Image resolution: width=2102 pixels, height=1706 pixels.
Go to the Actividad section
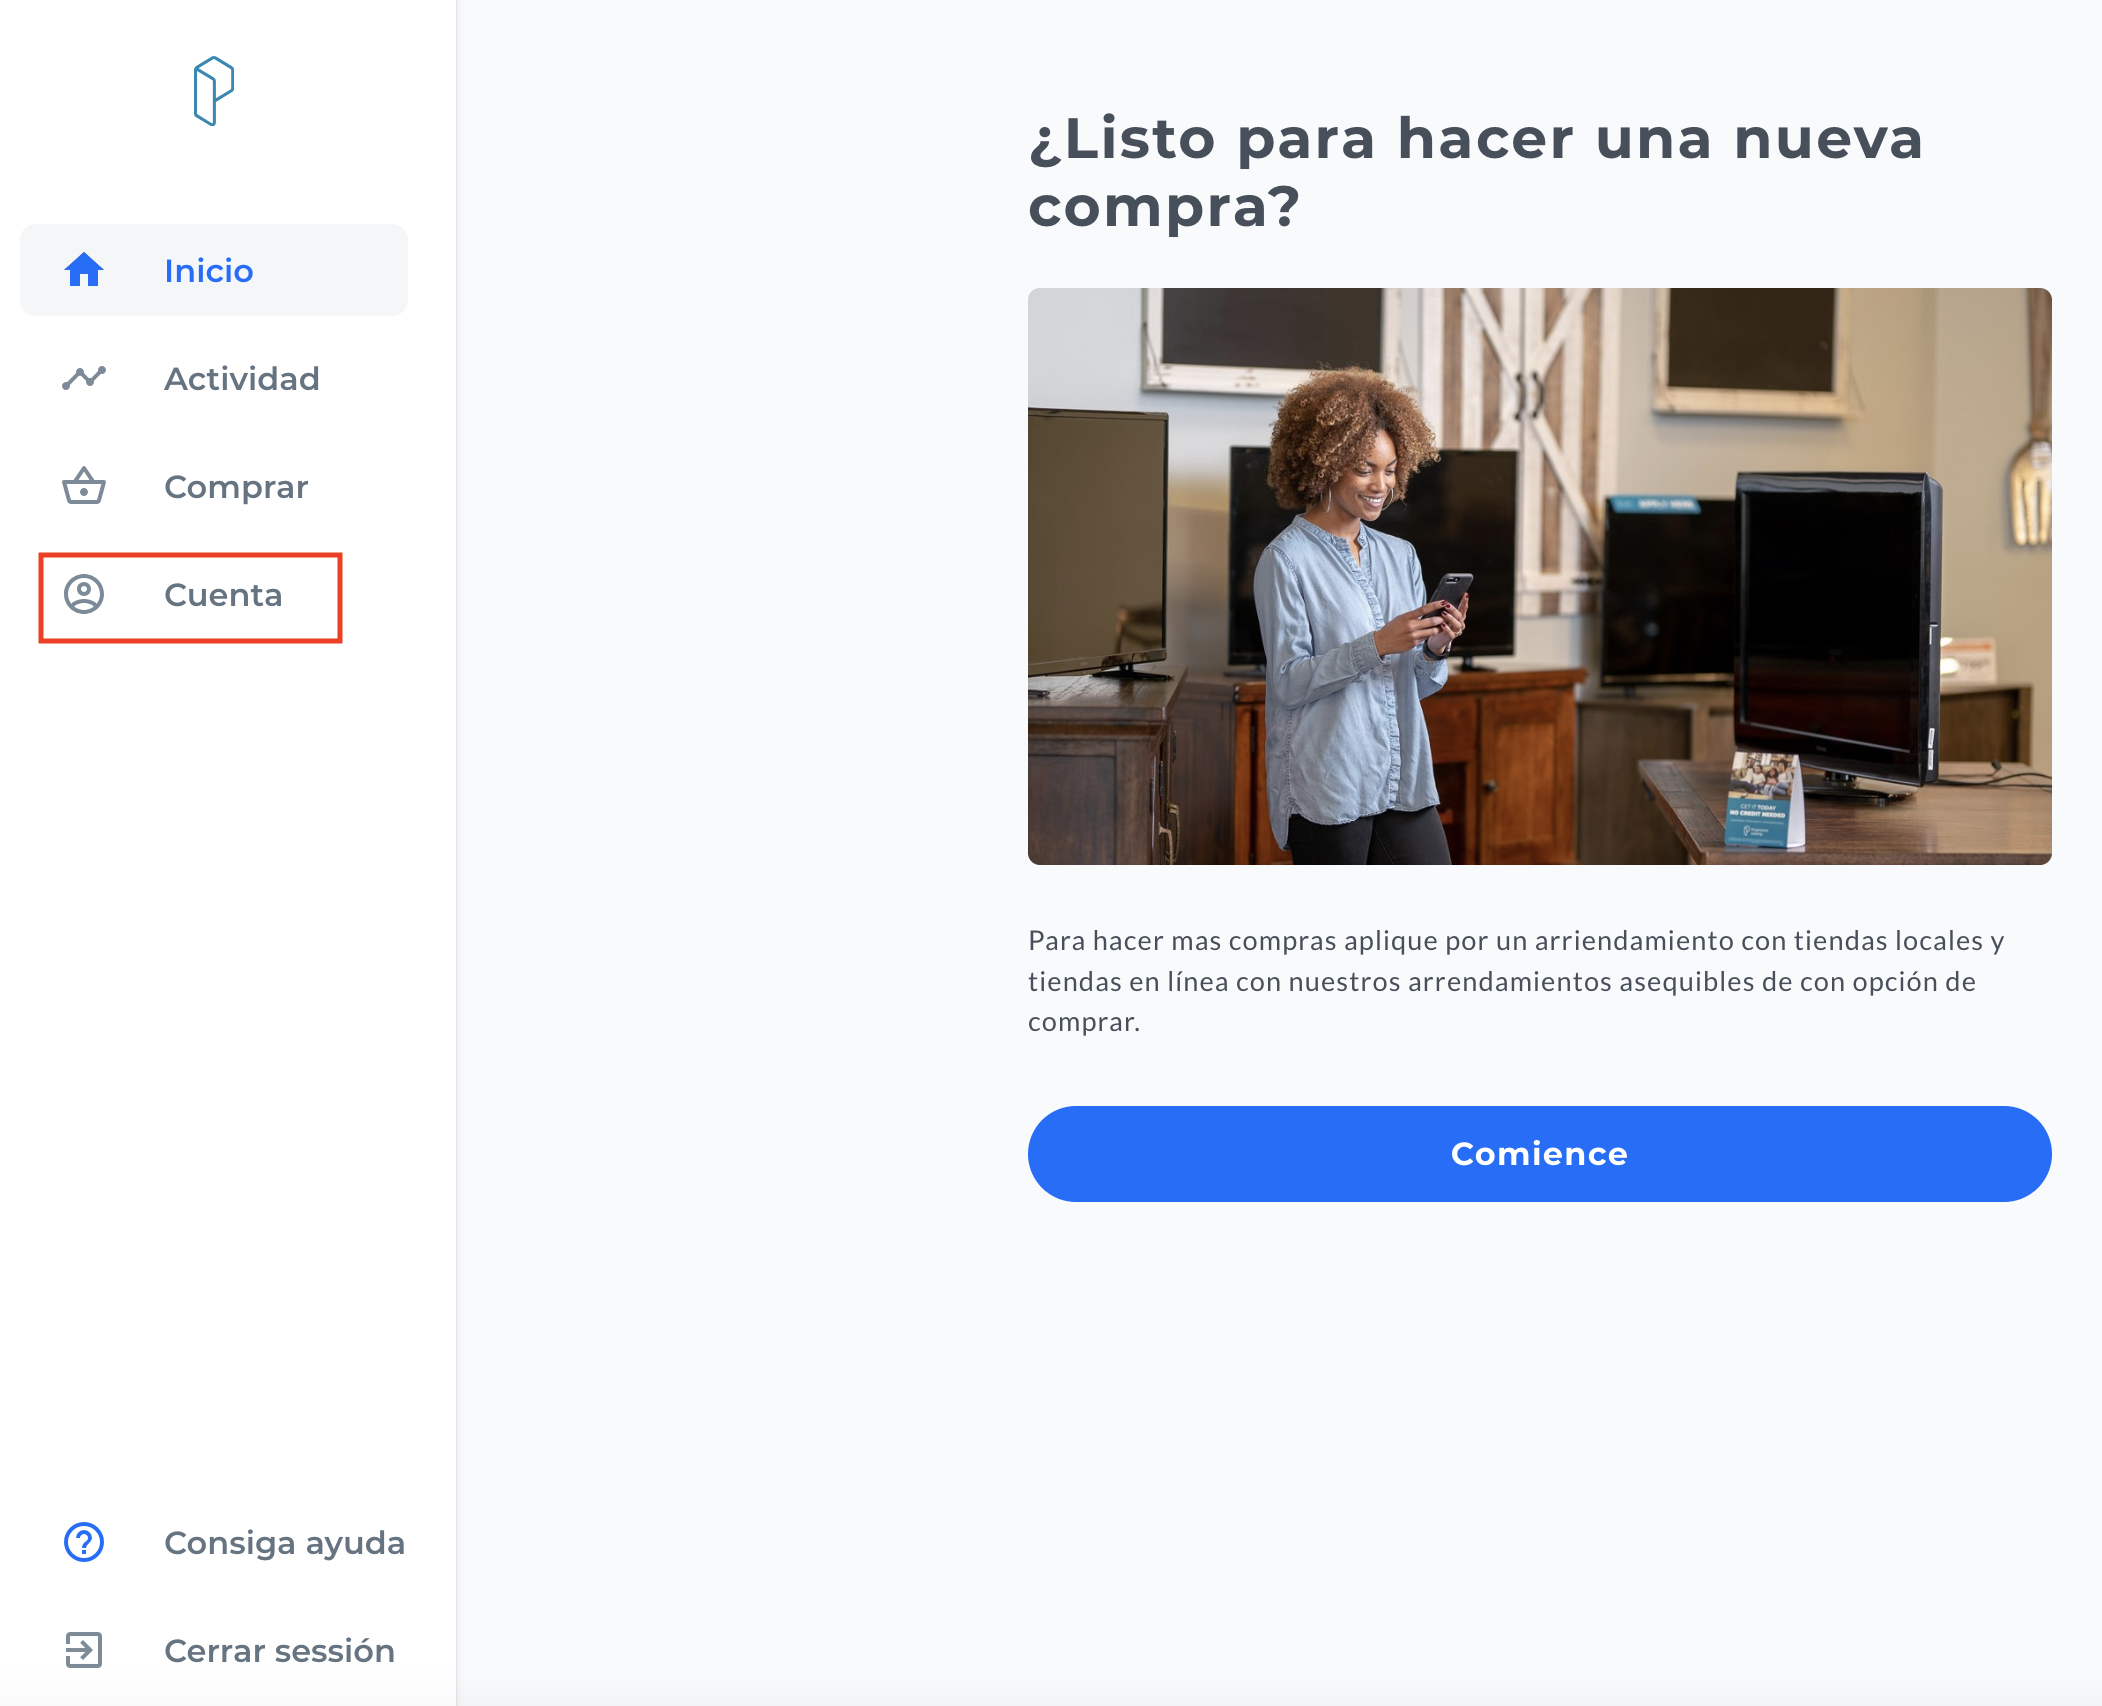(214, 378)
